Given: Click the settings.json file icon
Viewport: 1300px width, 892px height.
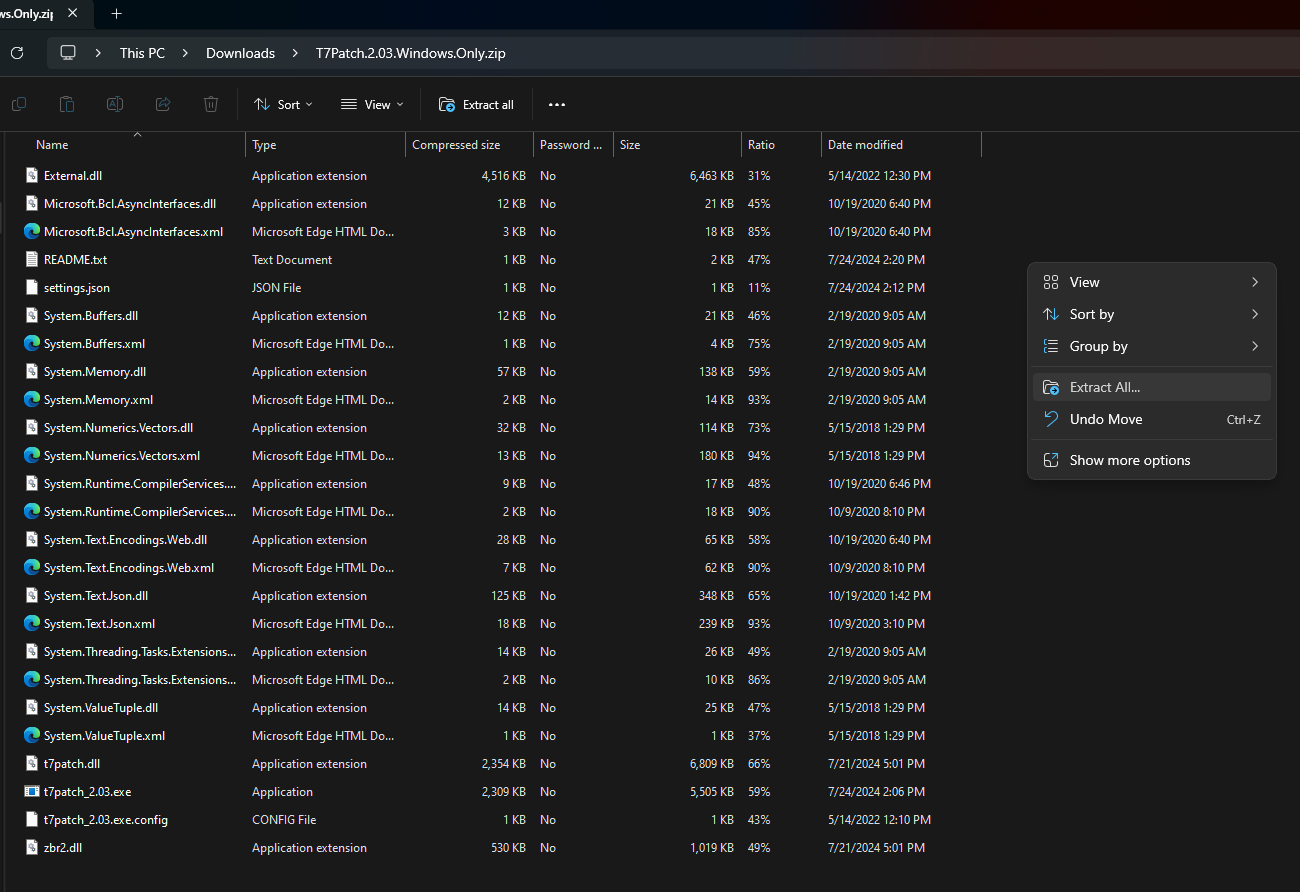Looking at the screenshot, I should click(32, 287).
